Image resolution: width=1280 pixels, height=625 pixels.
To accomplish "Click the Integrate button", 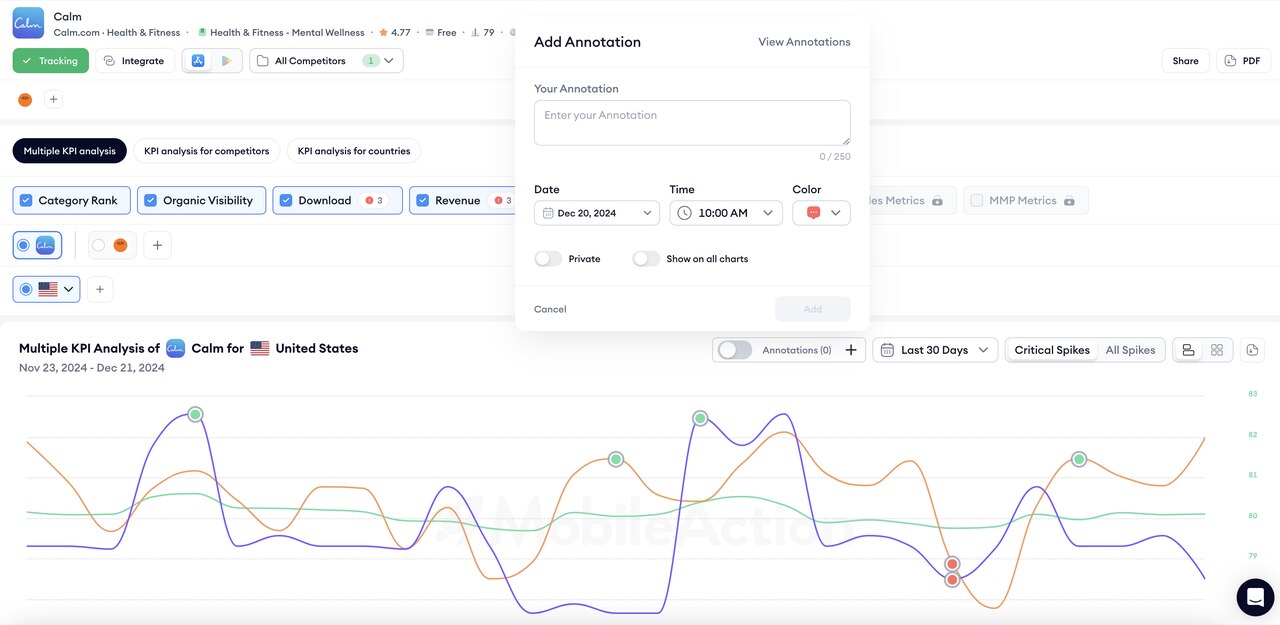I will click(135, 61).
